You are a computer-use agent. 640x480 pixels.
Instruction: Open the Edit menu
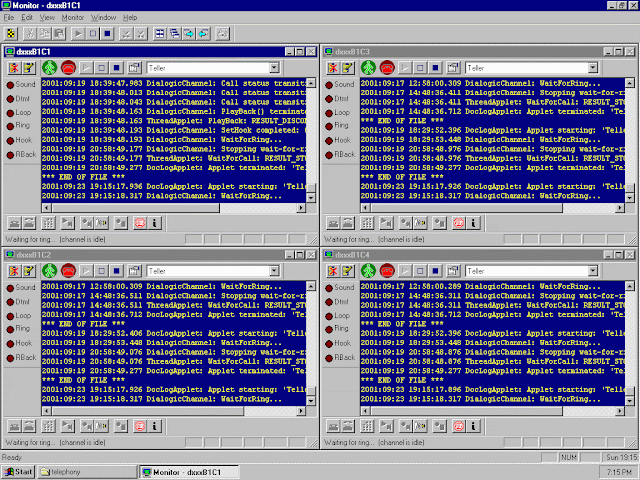tap(27, 18)
